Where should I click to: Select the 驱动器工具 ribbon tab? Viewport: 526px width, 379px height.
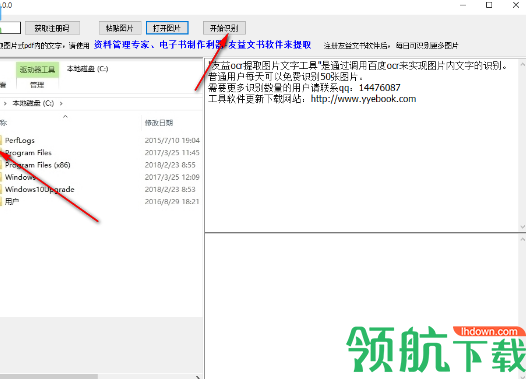(x=37, y=70)
